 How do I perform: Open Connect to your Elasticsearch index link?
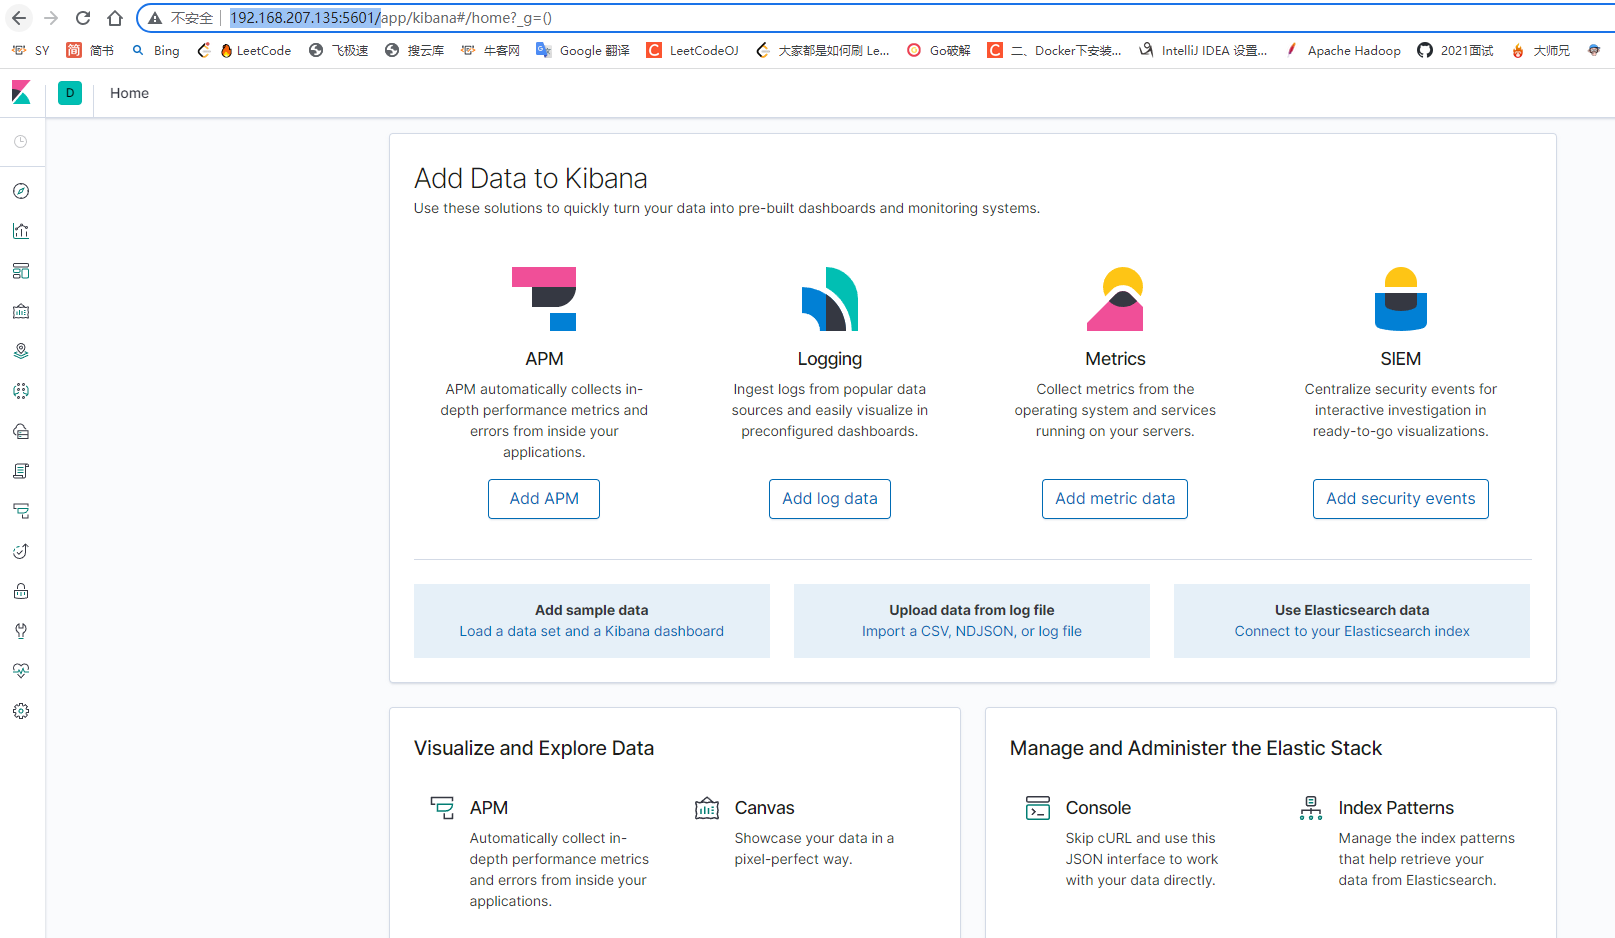[1352, 632]
